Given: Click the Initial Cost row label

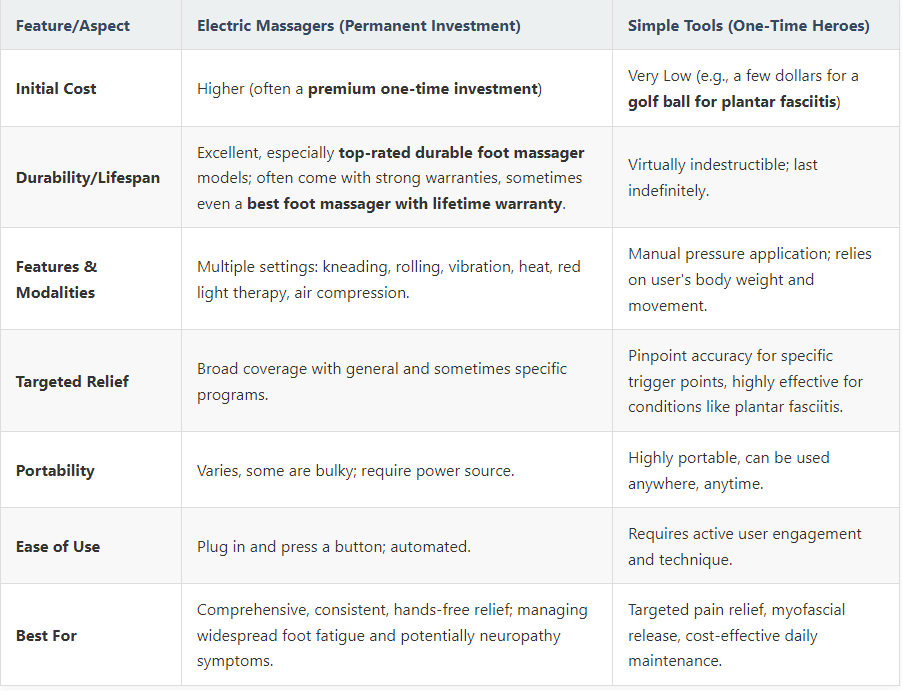Looking at the screenshot, I should pyautogui.click(x=56, y=89).
